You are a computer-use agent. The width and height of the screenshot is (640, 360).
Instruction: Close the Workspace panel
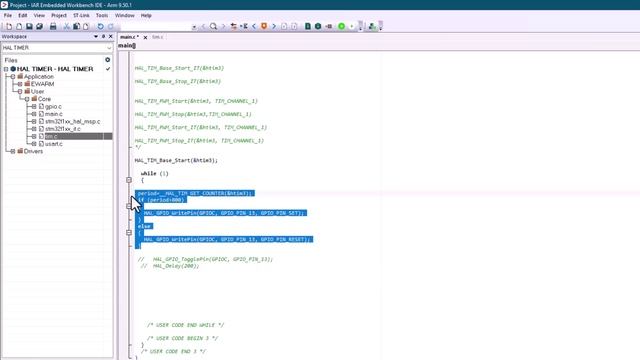[x=110, y=37]
